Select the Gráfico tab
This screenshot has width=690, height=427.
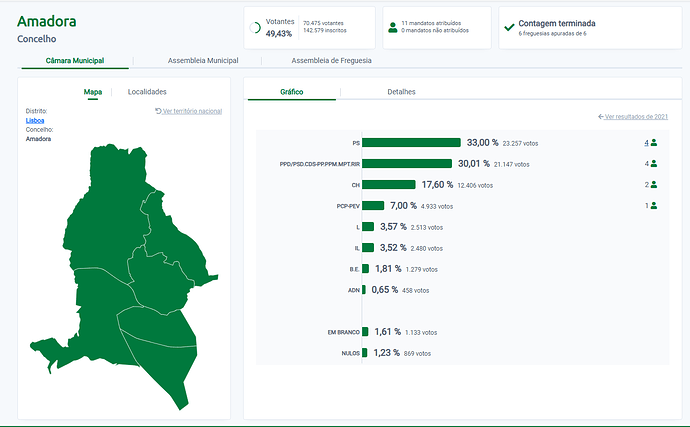pyautogui.click(x=292, y=92)
